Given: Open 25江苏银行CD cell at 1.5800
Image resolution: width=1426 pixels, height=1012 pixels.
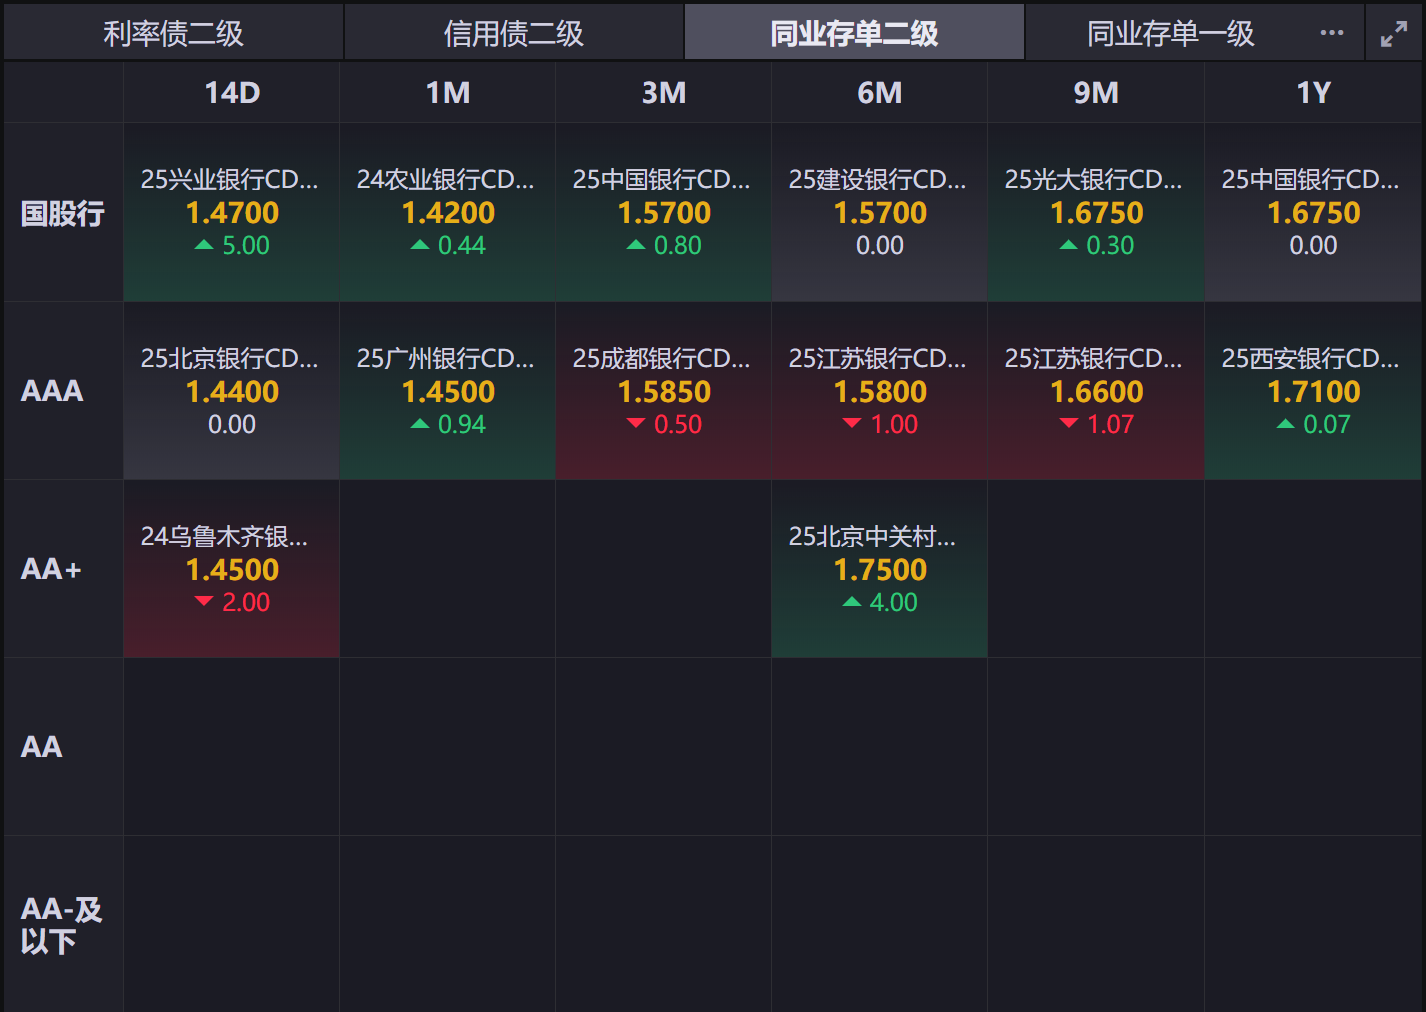Looking at the screenshot, I should pos(880,391).
